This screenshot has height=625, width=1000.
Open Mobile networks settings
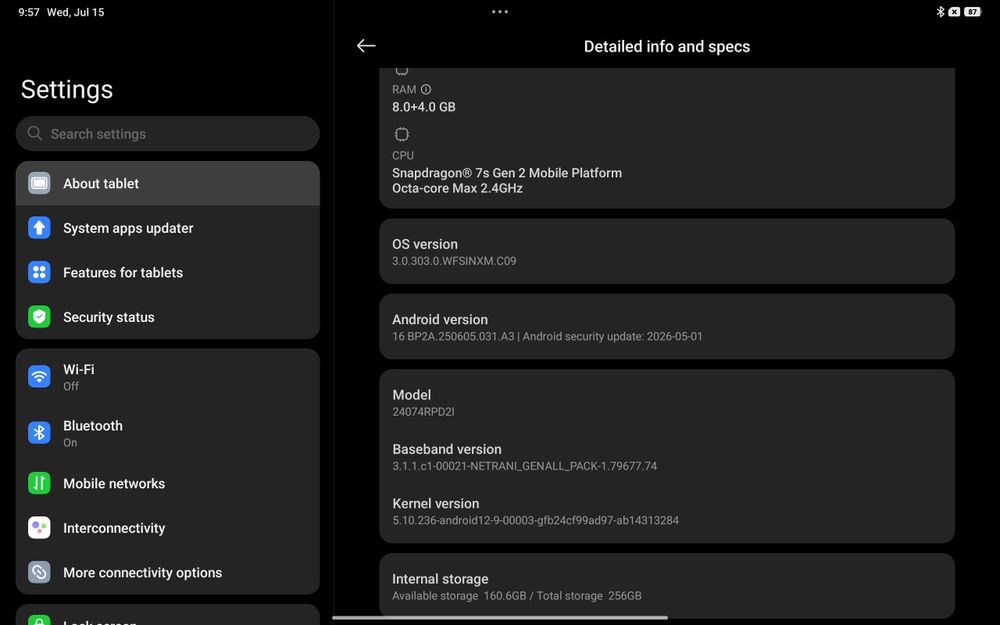pos(168,483)
